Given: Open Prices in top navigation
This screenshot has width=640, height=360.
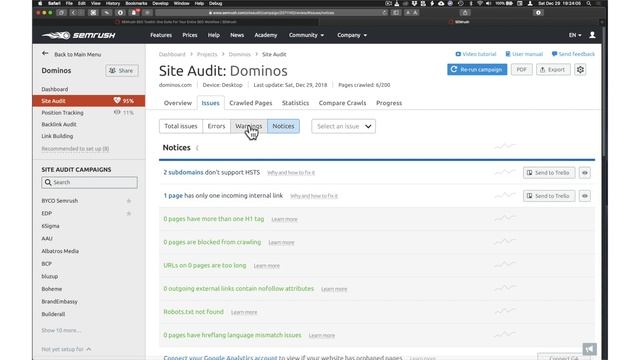Looking at the screenshot, I should click(190, 35).
